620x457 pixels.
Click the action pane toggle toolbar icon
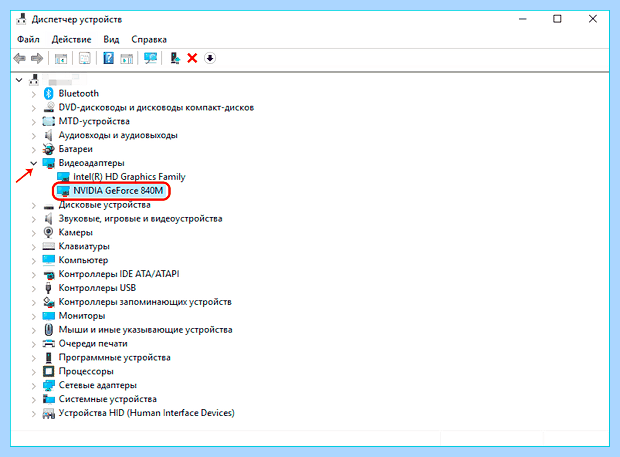pos(127,59)
